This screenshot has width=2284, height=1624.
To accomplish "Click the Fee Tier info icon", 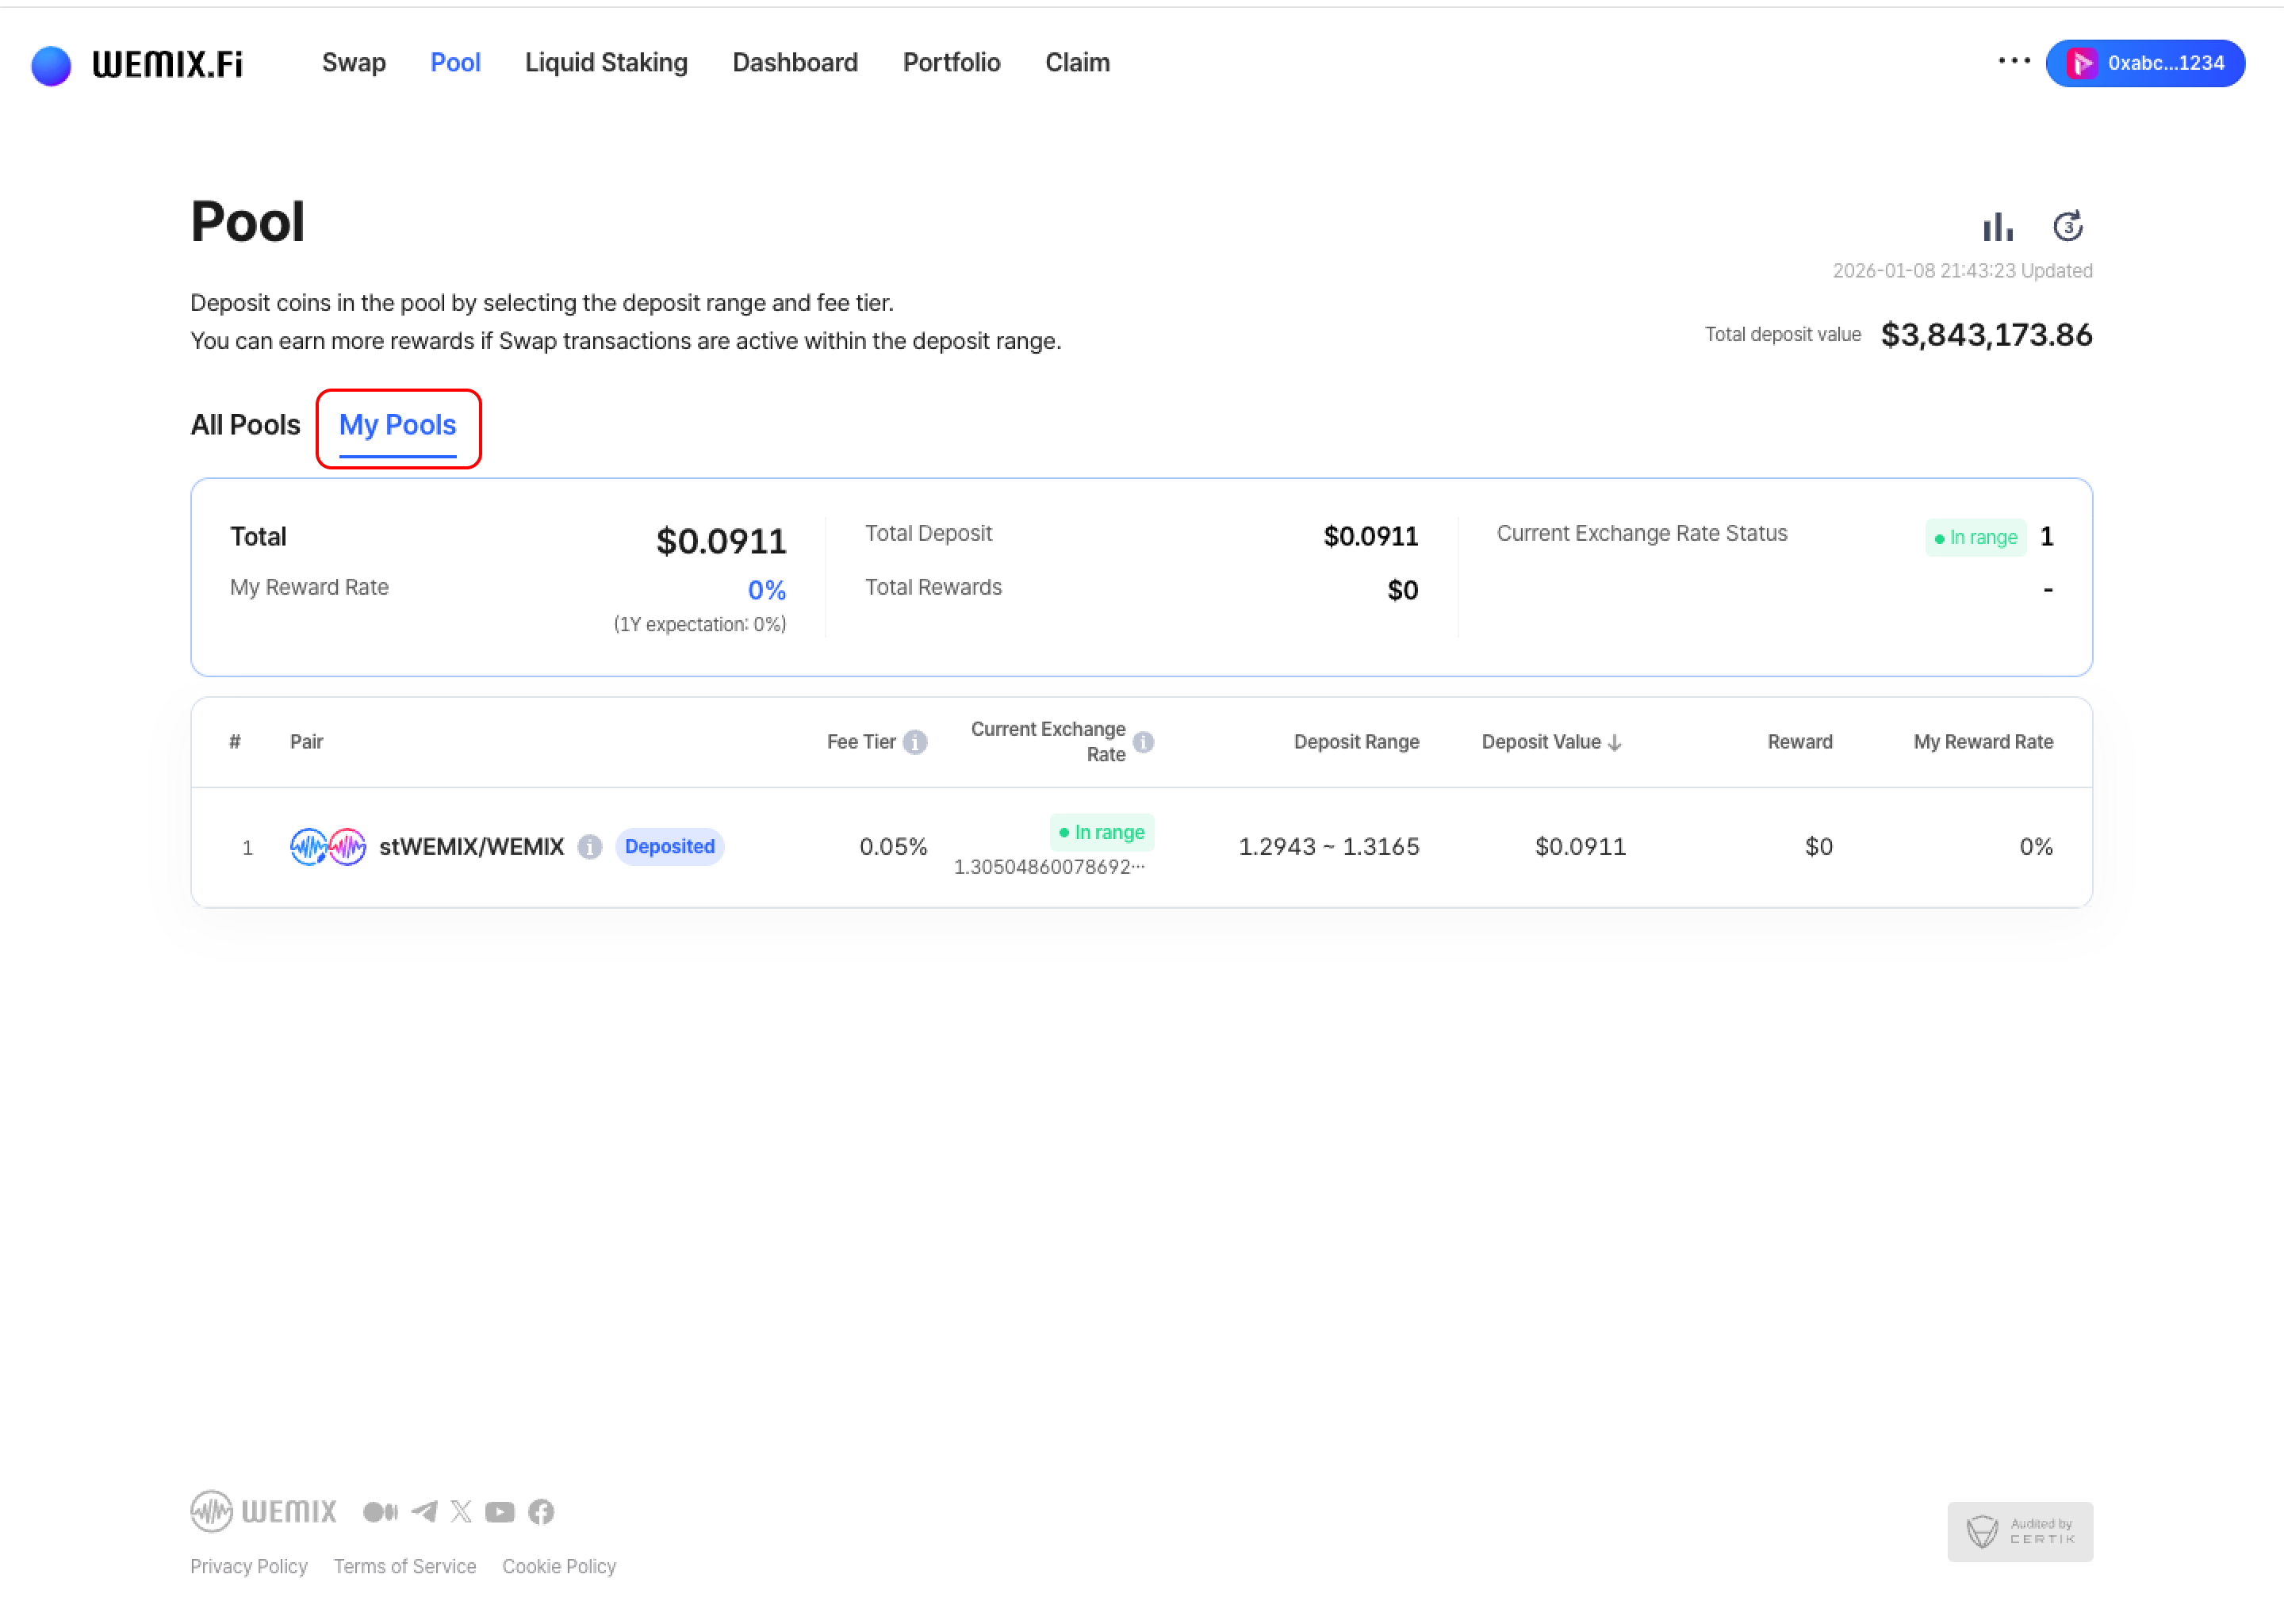I will [x=914, y=742].
